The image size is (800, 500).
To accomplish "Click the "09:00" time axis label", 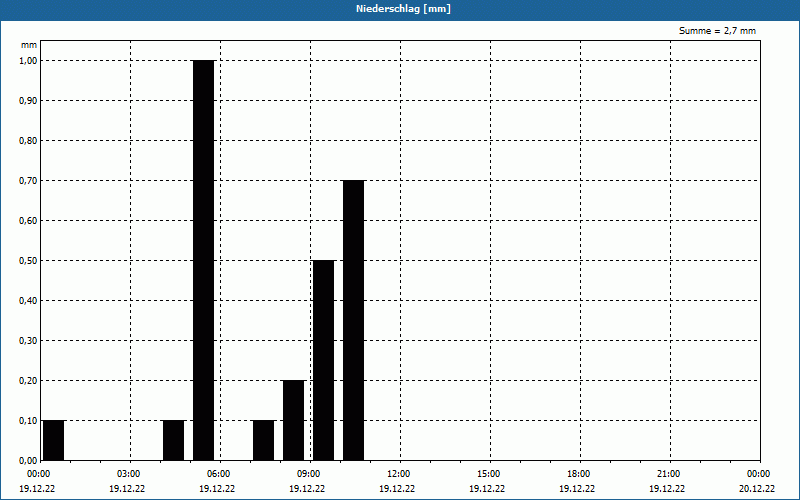I will click(x=309, y=474).
